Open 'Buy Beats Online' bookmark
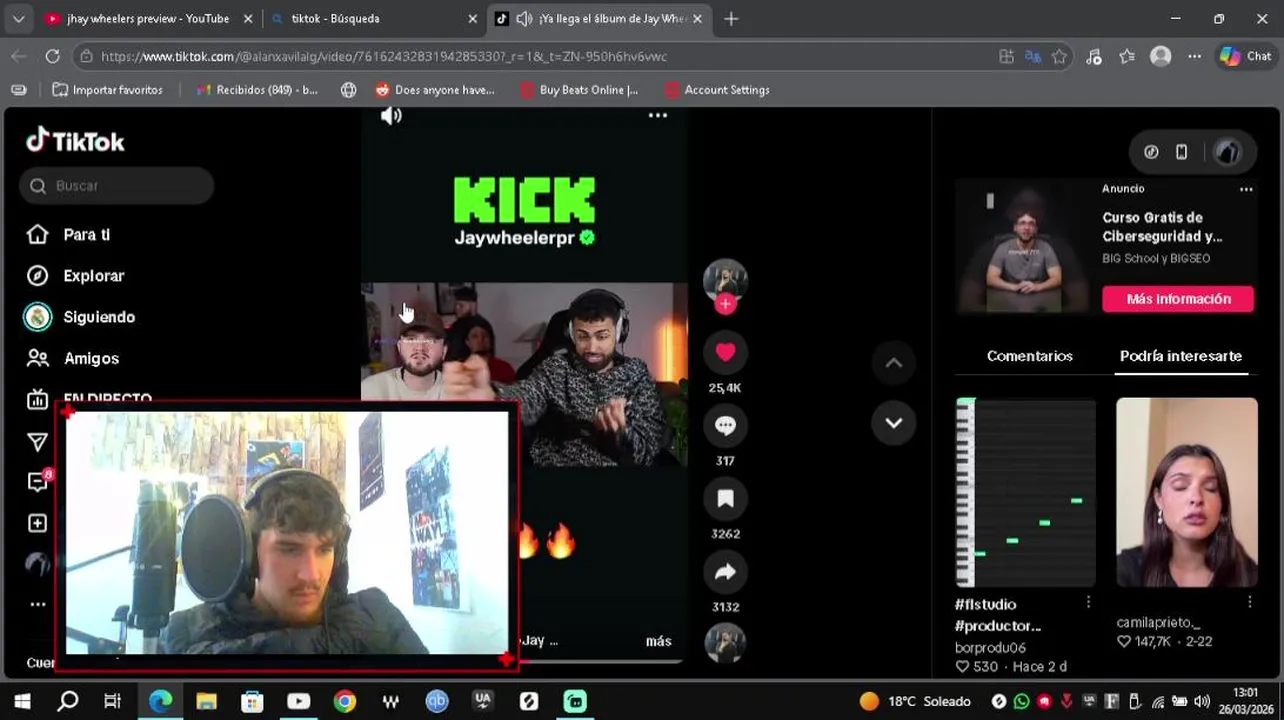Image resolution: width=1284 pixels, height=720 pixels. pos(579,90)
